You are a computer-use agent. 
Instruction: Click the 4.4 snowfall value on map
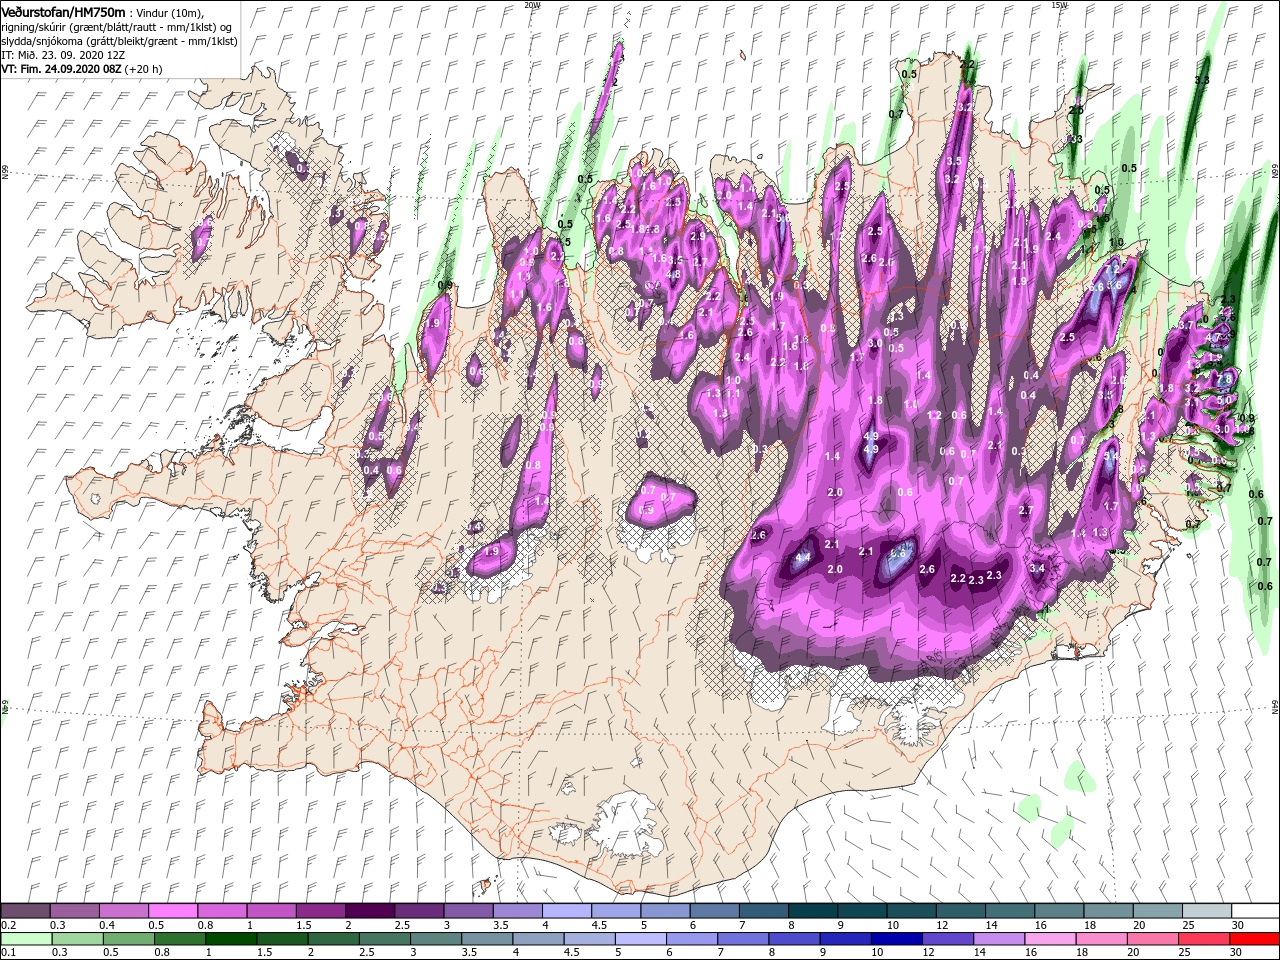tap(803, 558)
